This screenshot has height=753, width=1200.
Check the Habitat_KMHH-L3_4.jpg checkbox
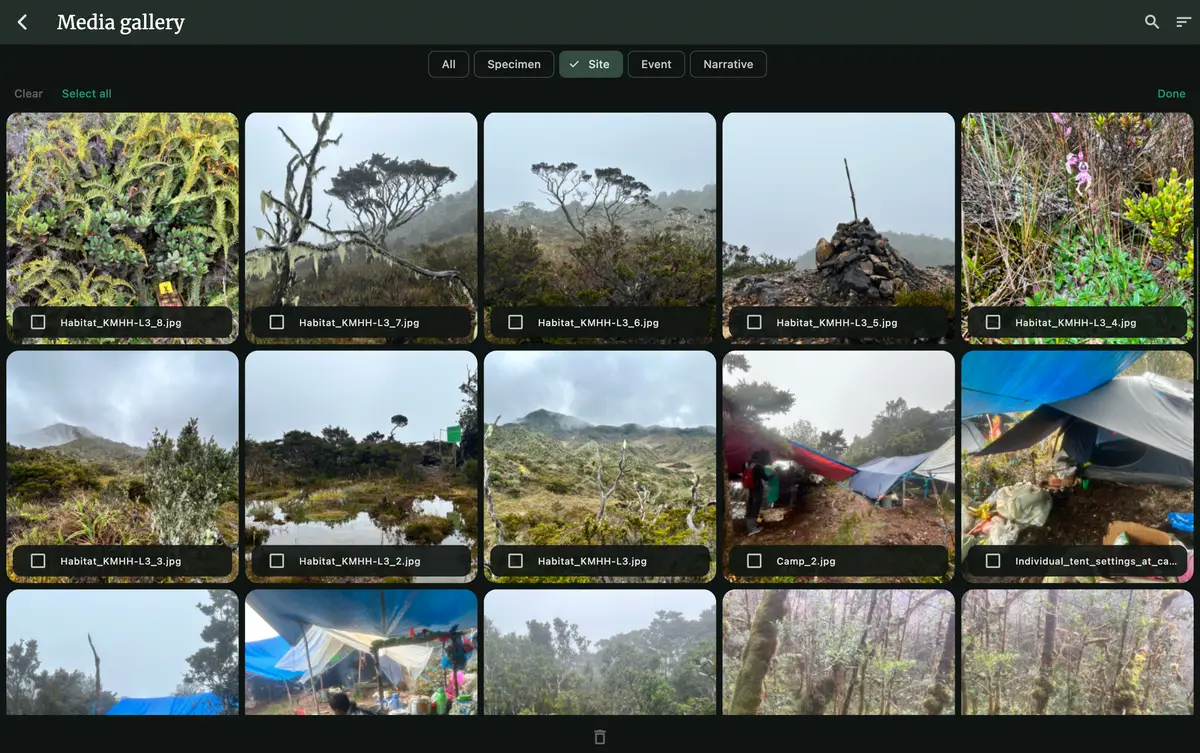click(993, 322)
